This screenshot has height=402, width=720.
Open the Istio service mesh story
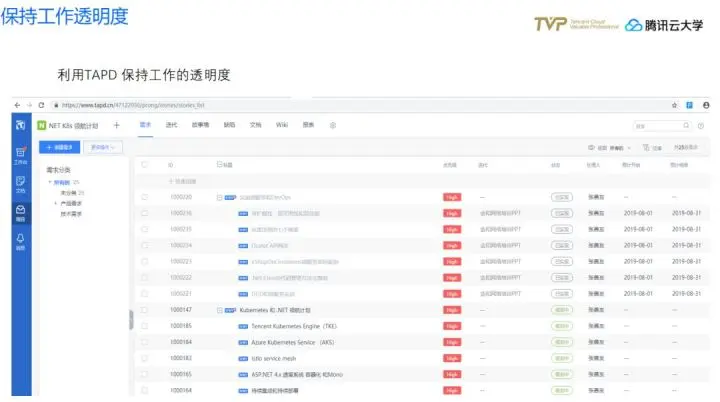click(x=274, y=358)
